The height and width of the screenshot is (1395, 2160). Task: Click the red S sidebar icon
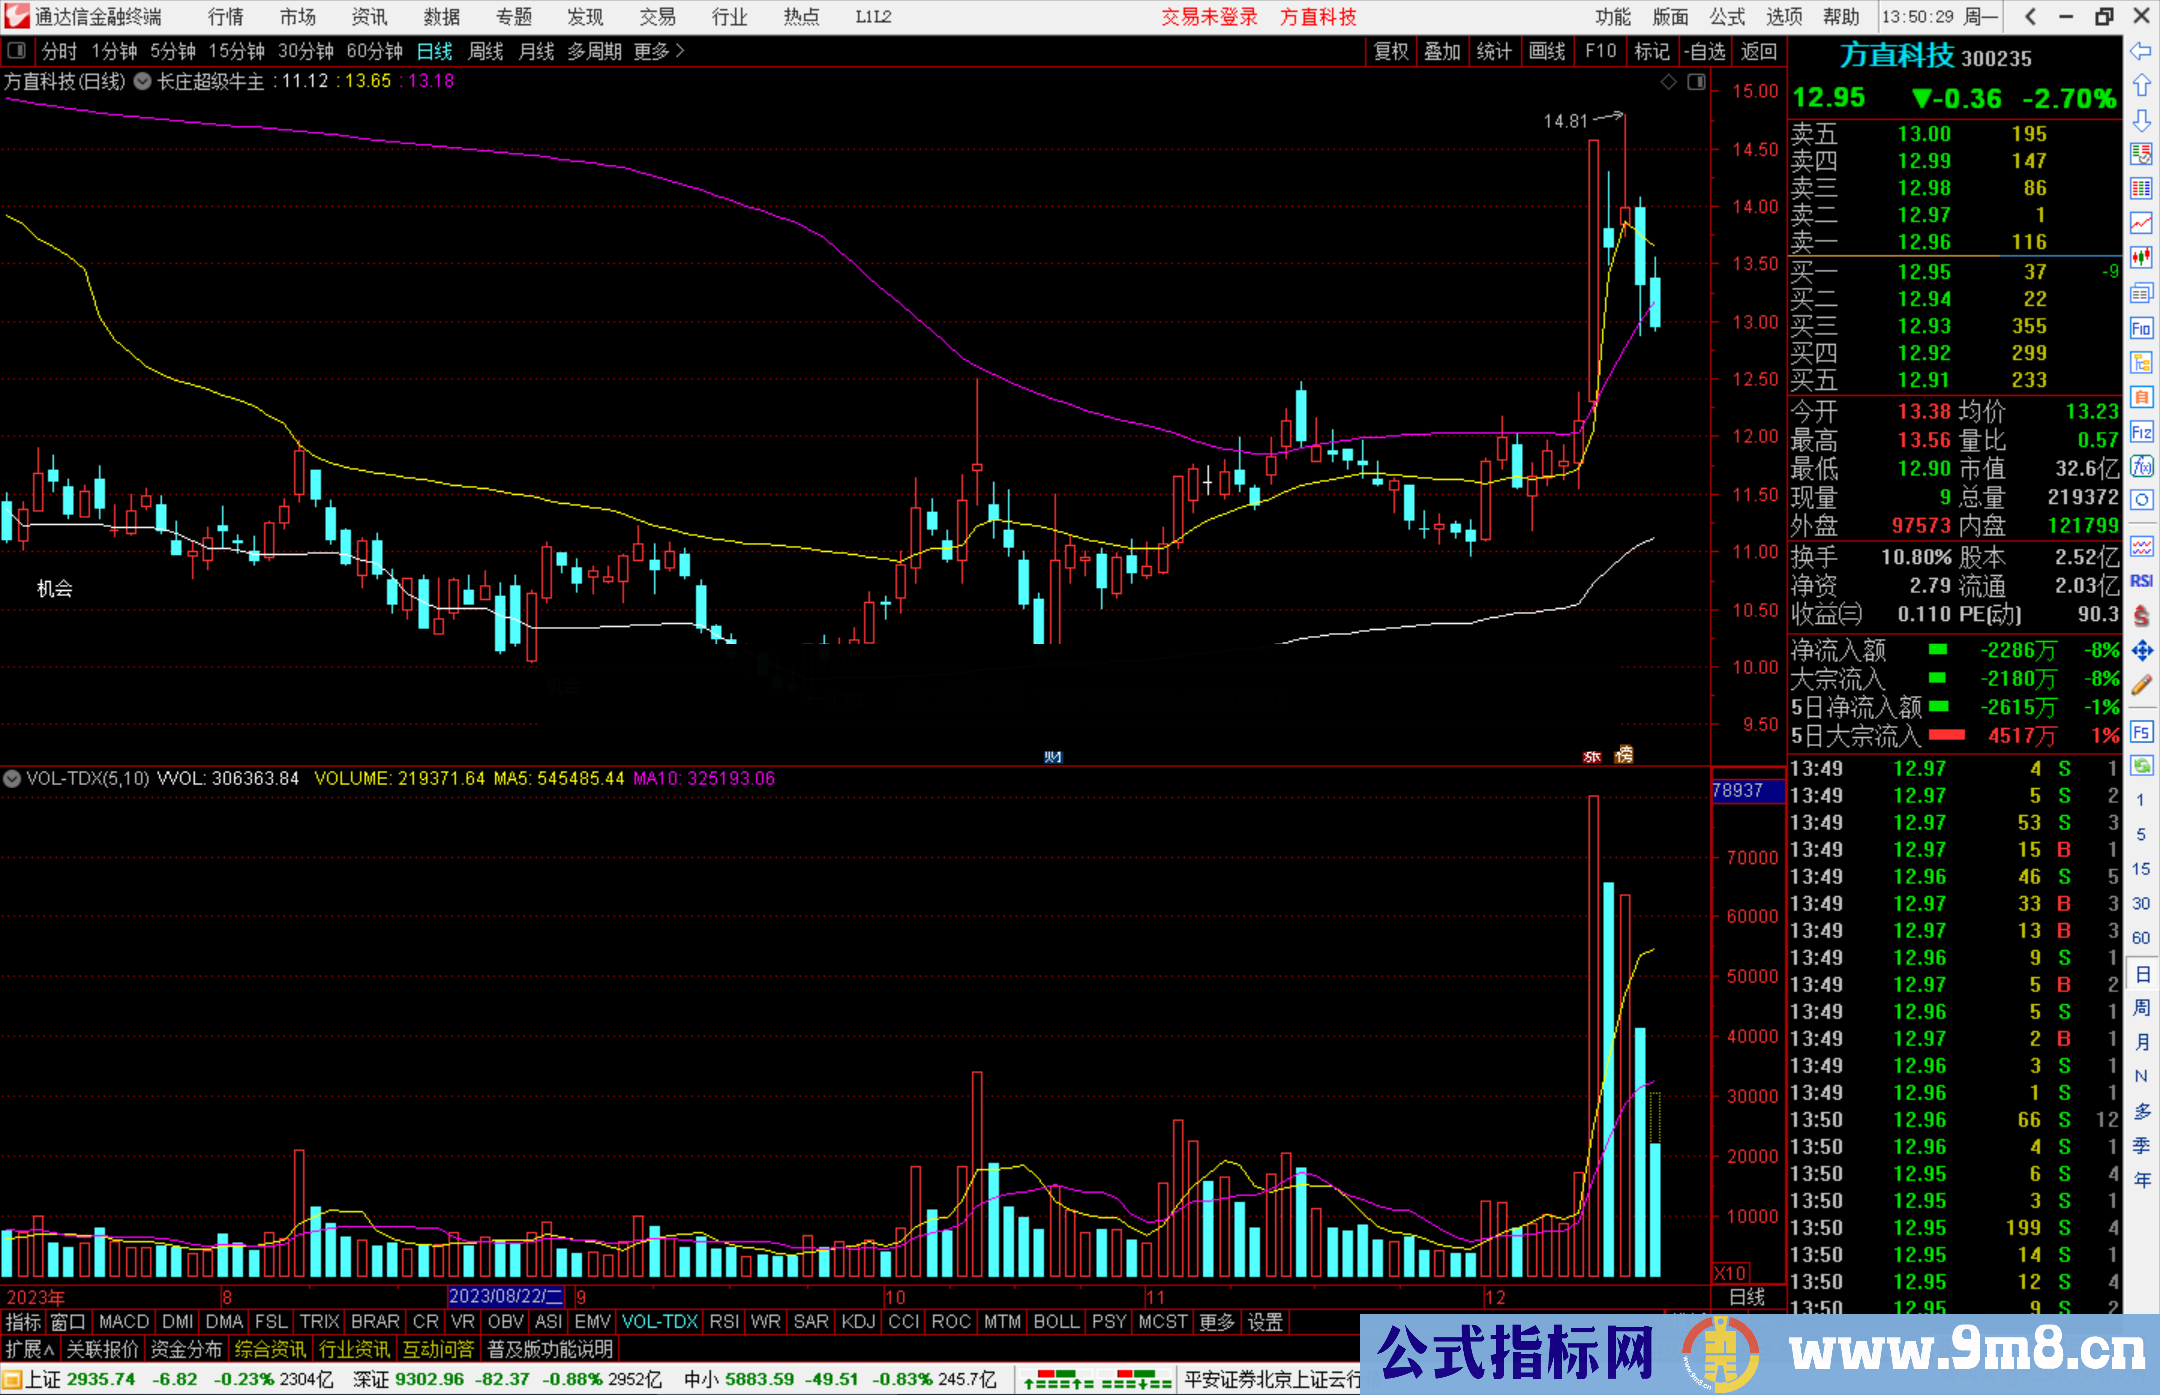(x=2141, y=616)
